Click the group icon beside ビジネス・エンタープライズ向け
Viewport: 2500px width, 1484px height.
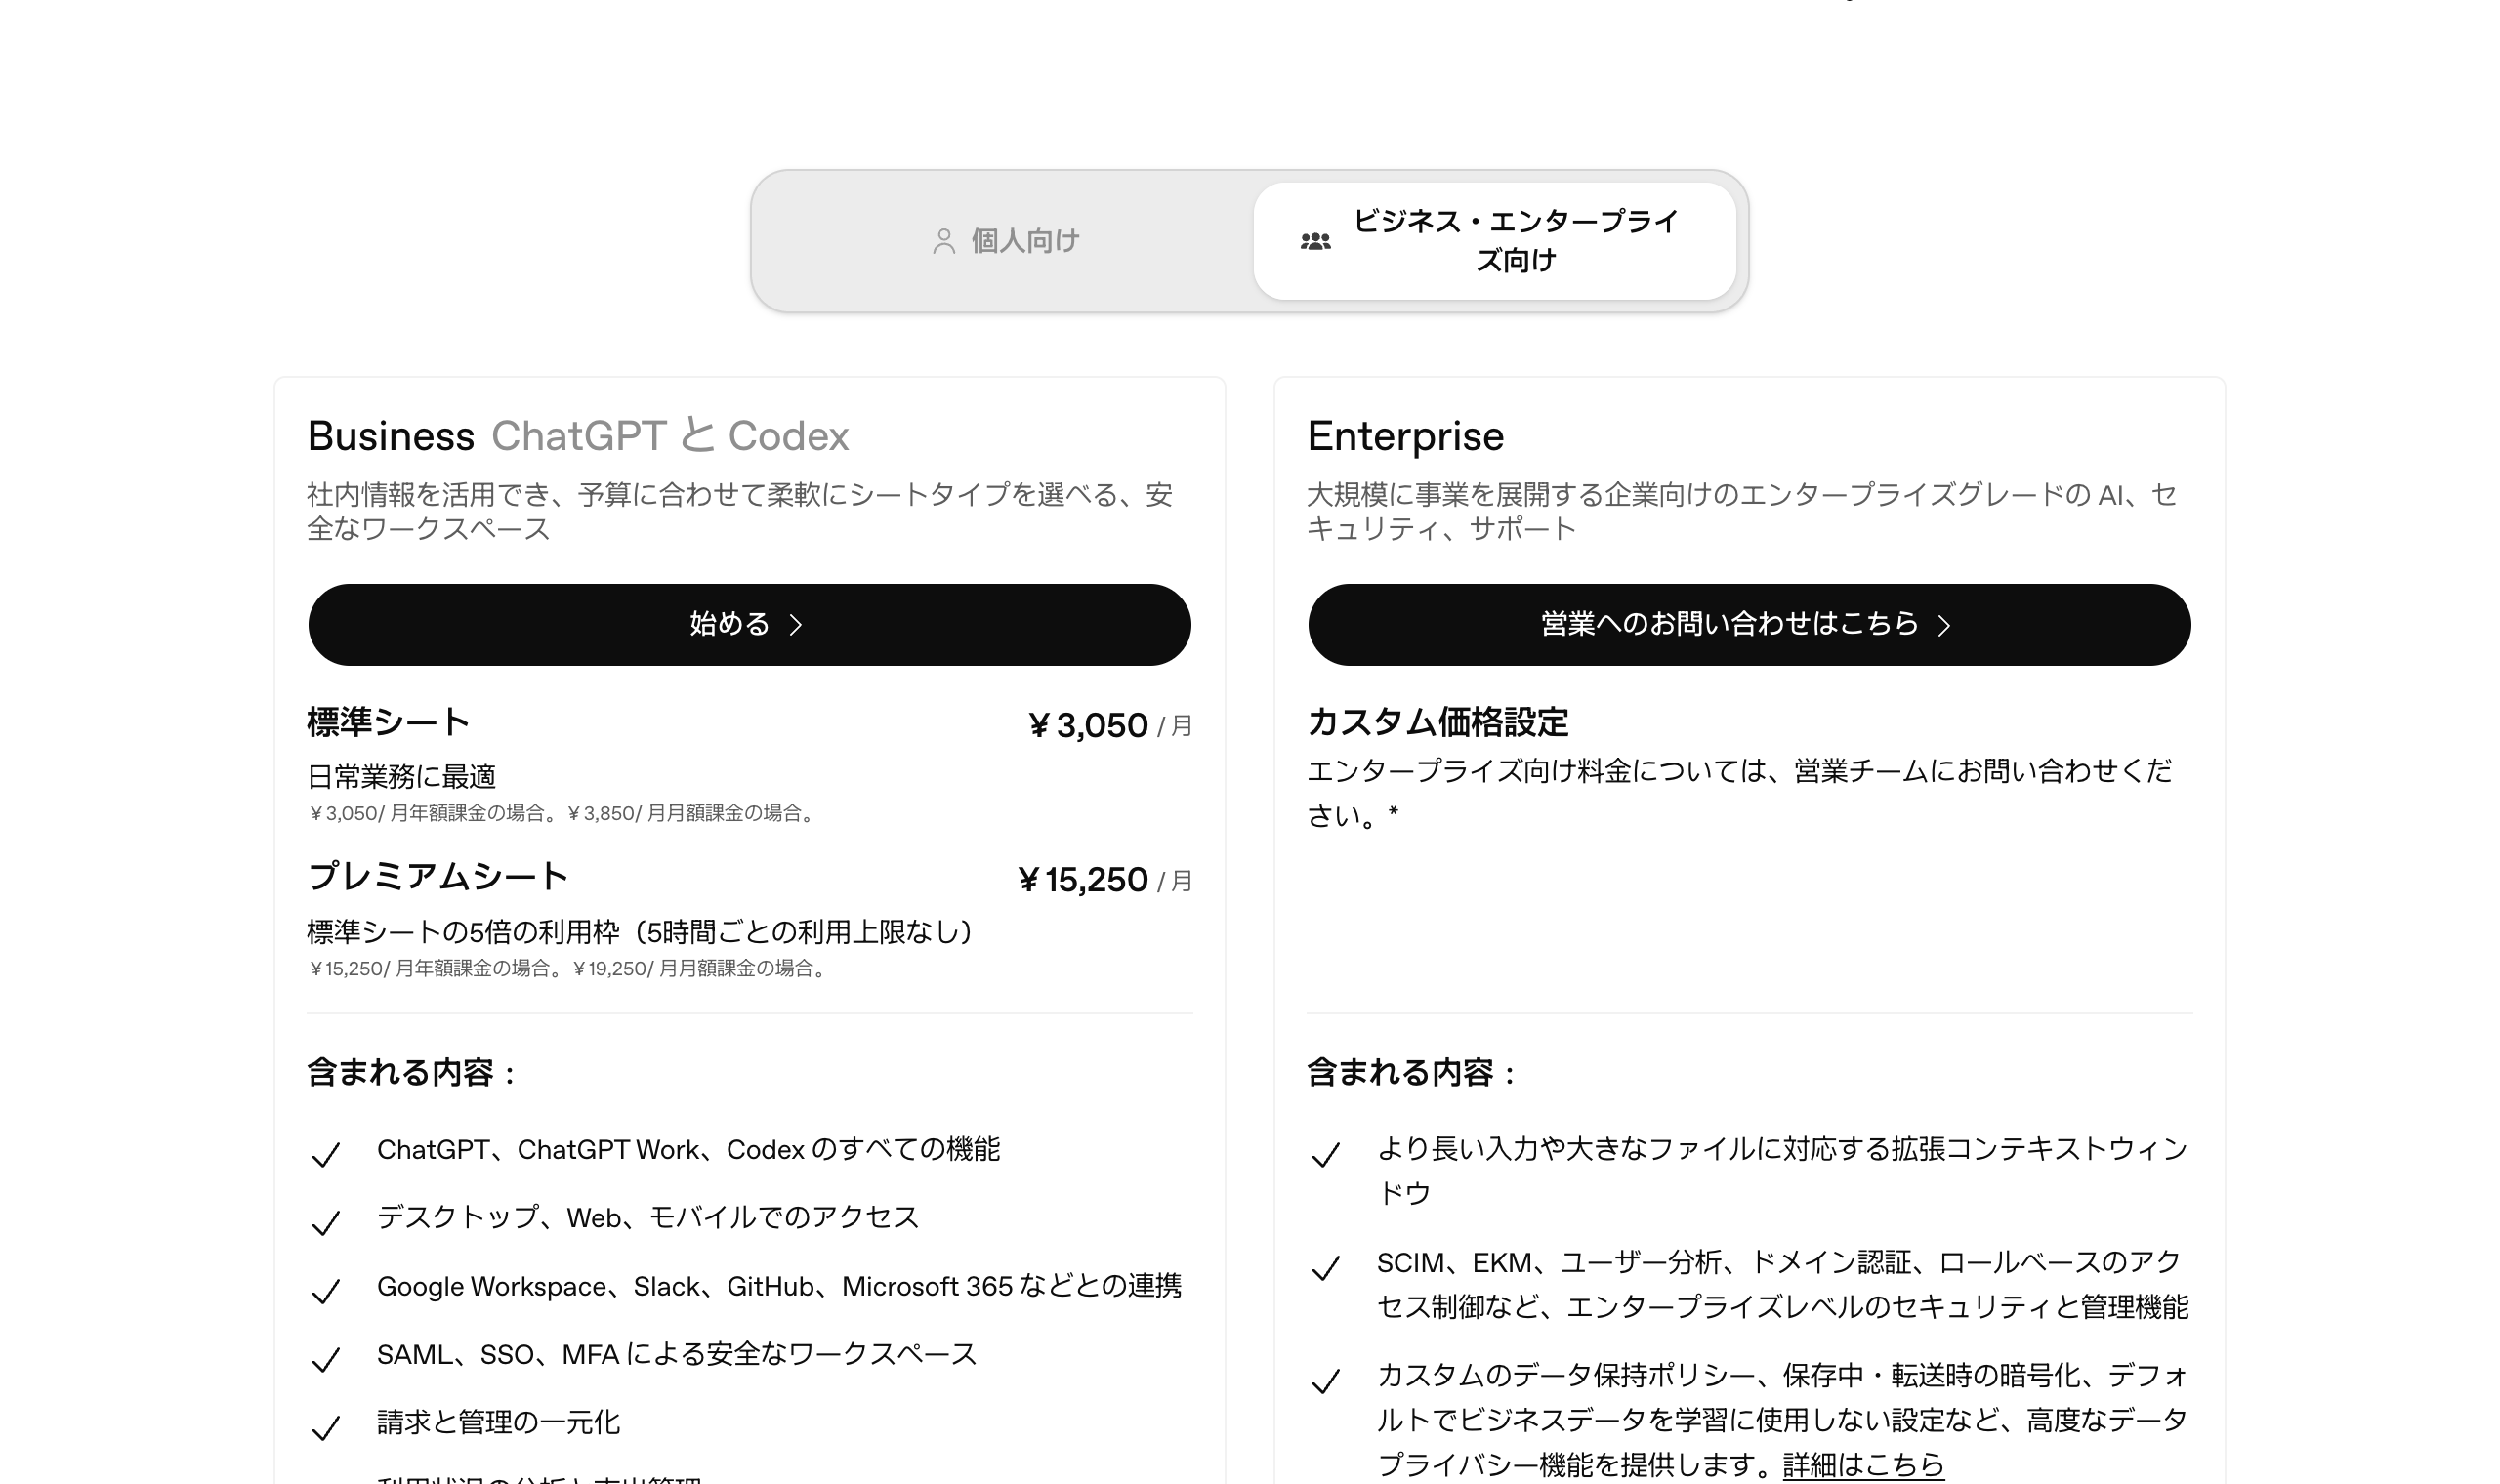point(1315,241)
